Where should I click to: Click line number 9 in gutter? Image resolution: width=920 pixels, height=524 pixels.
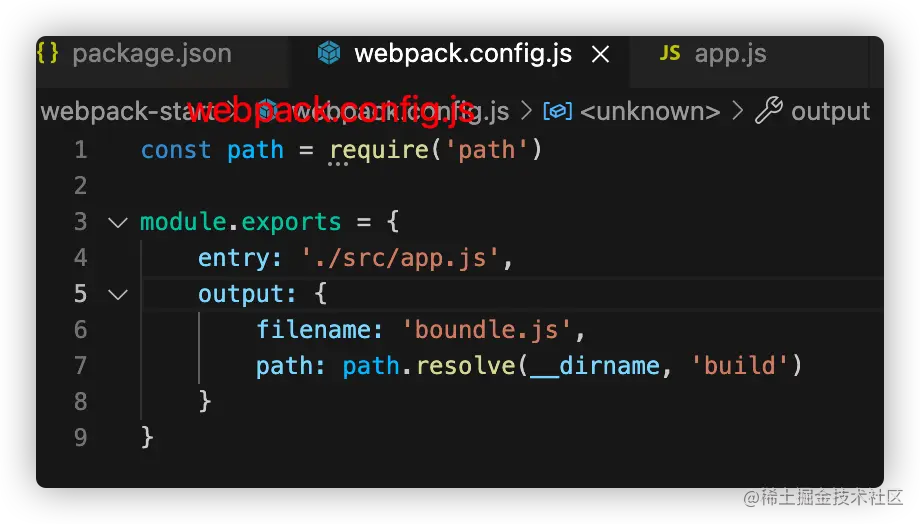pos(80,438)
